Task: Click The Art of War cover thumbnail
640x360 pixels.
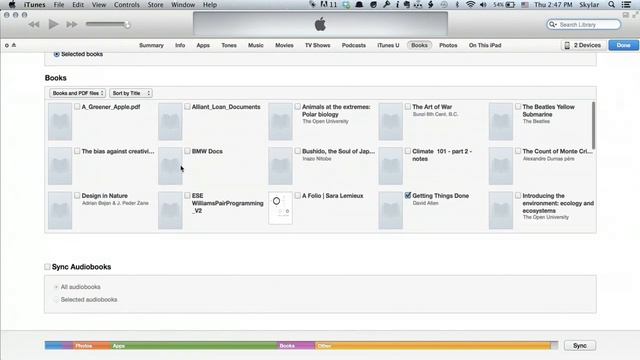Action: 391,122
